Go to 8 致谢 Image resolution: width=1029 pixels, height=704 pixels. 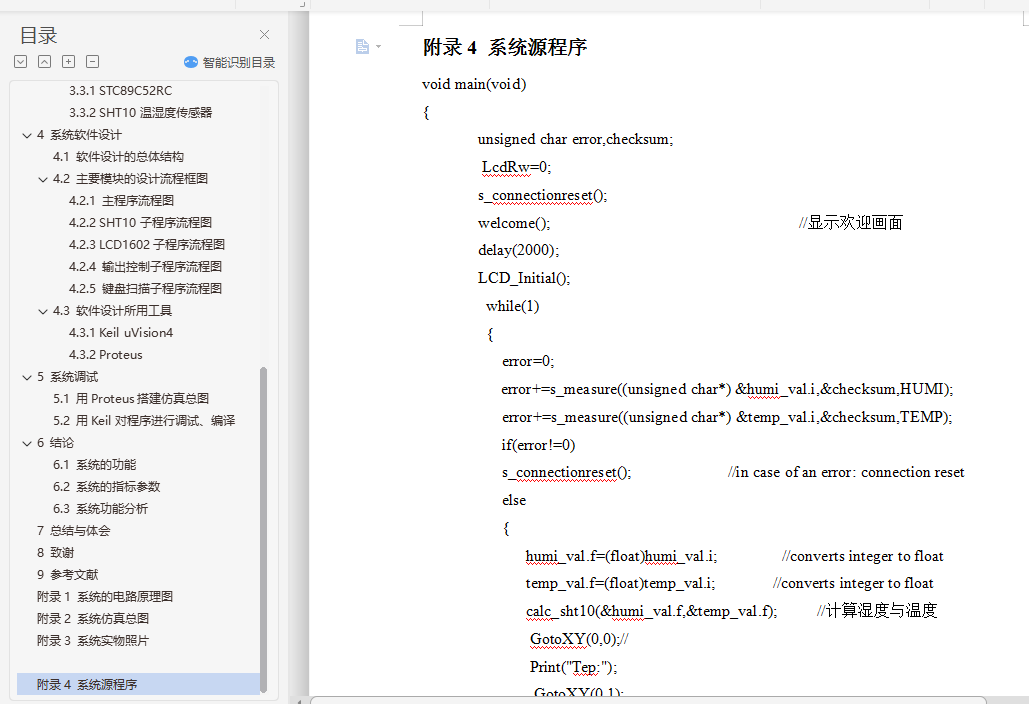pyautogui.click(x=56, y=553)
